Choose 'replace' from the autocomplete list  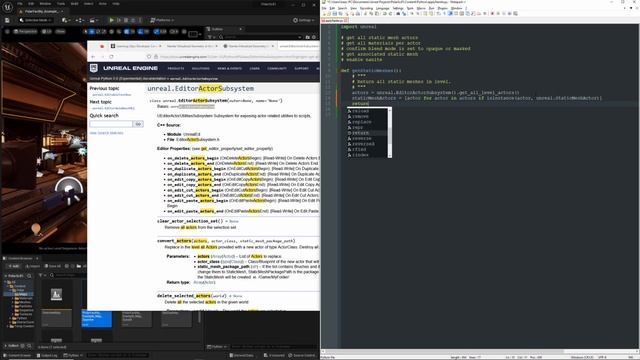(x=362, y=122)
